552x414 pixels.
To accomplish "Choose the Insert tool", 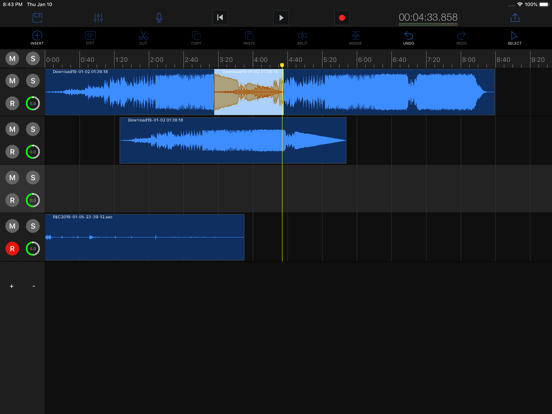I will (x=37, y=38).
